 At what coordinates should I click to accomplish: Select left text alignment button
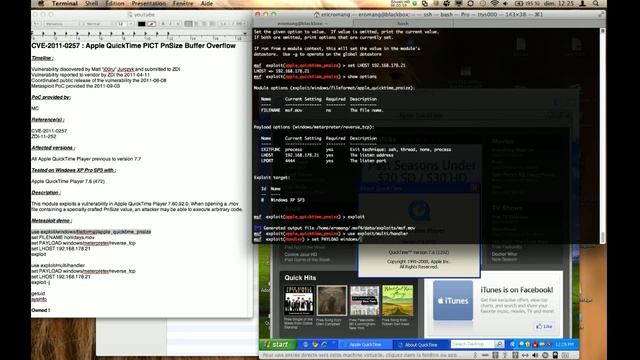pos(188,24)
